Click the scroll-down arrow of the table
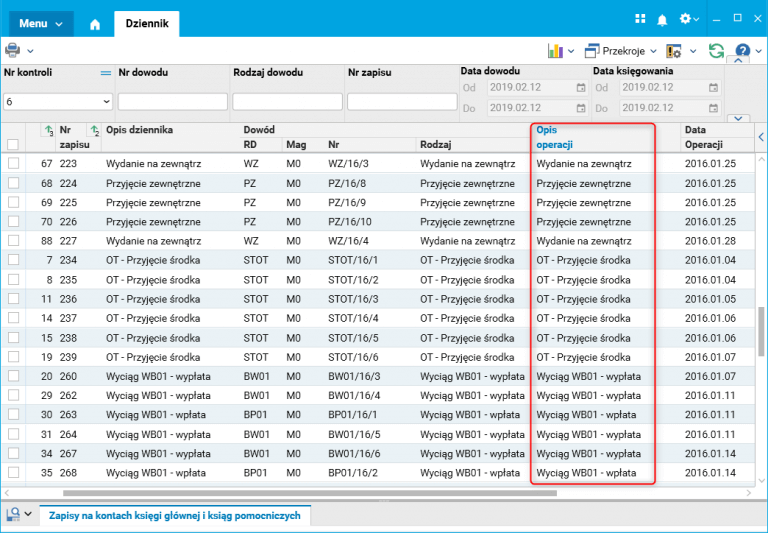The height and width of the screenshot is (533, 768). 761,481
